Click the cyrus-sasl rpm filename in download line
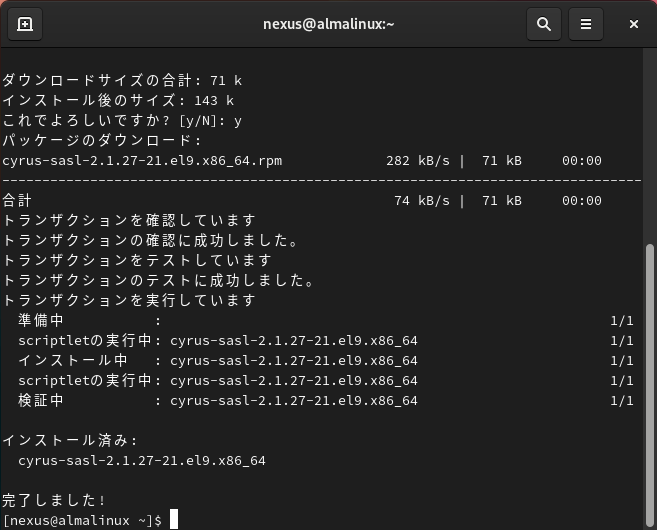The image size is (657, 530). 142,160
